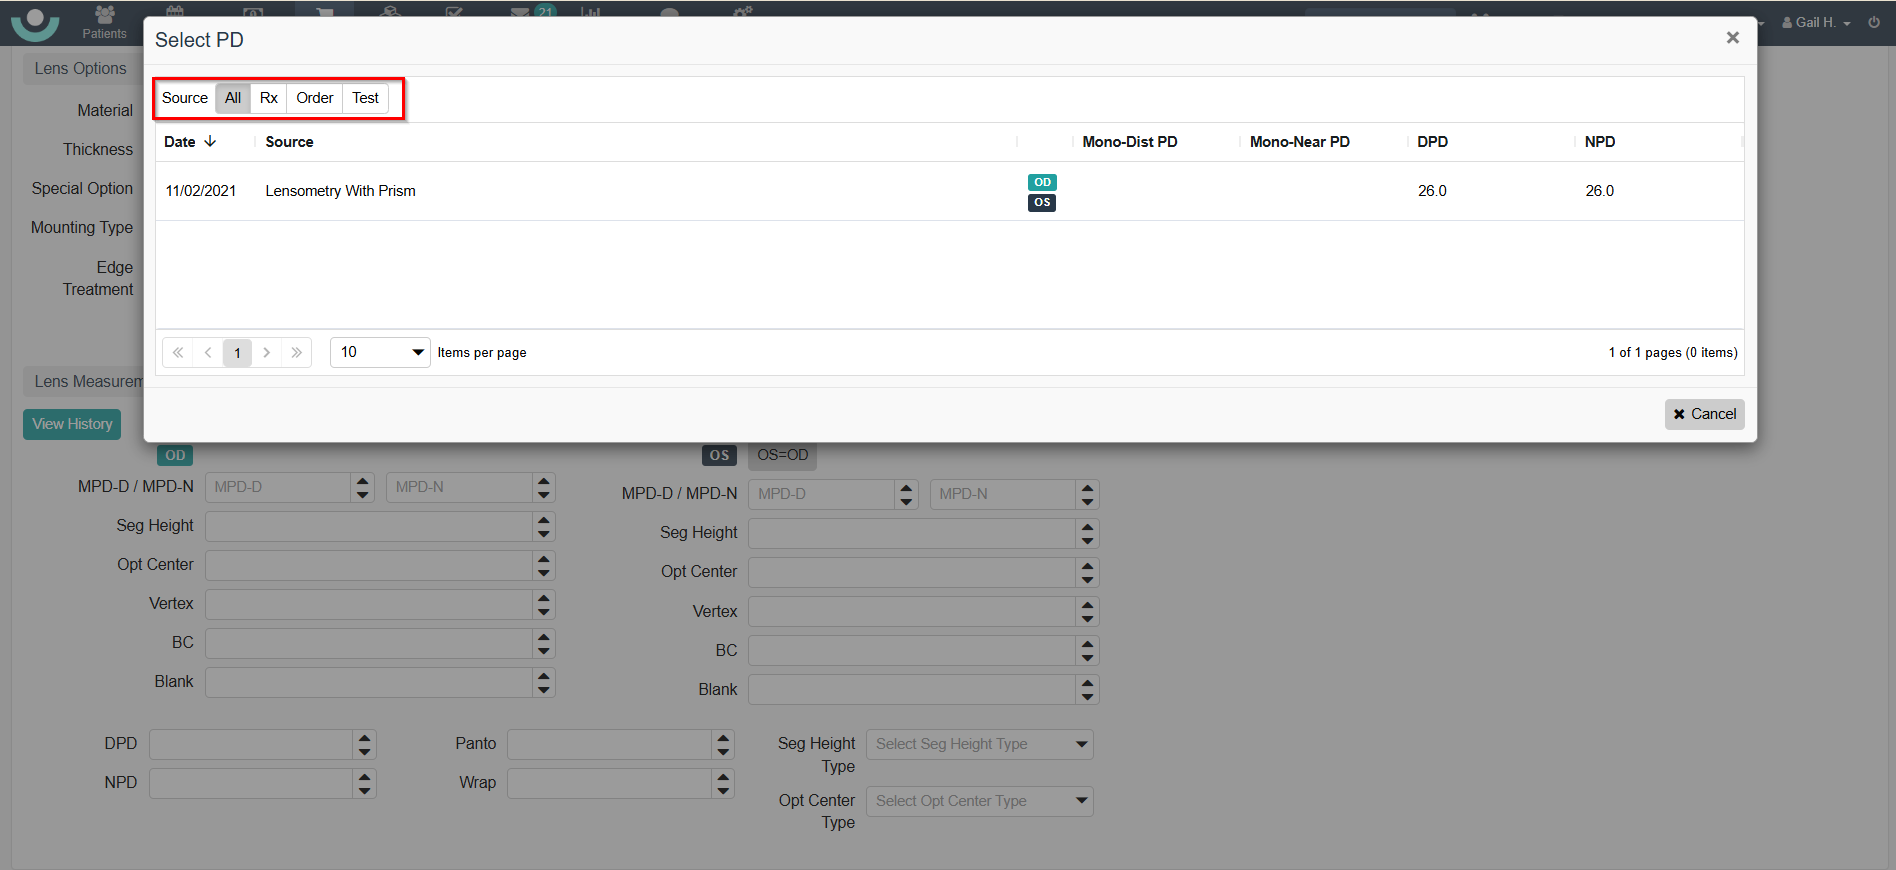
Task: Filter source by Rx
Action: tap(268, 98)
